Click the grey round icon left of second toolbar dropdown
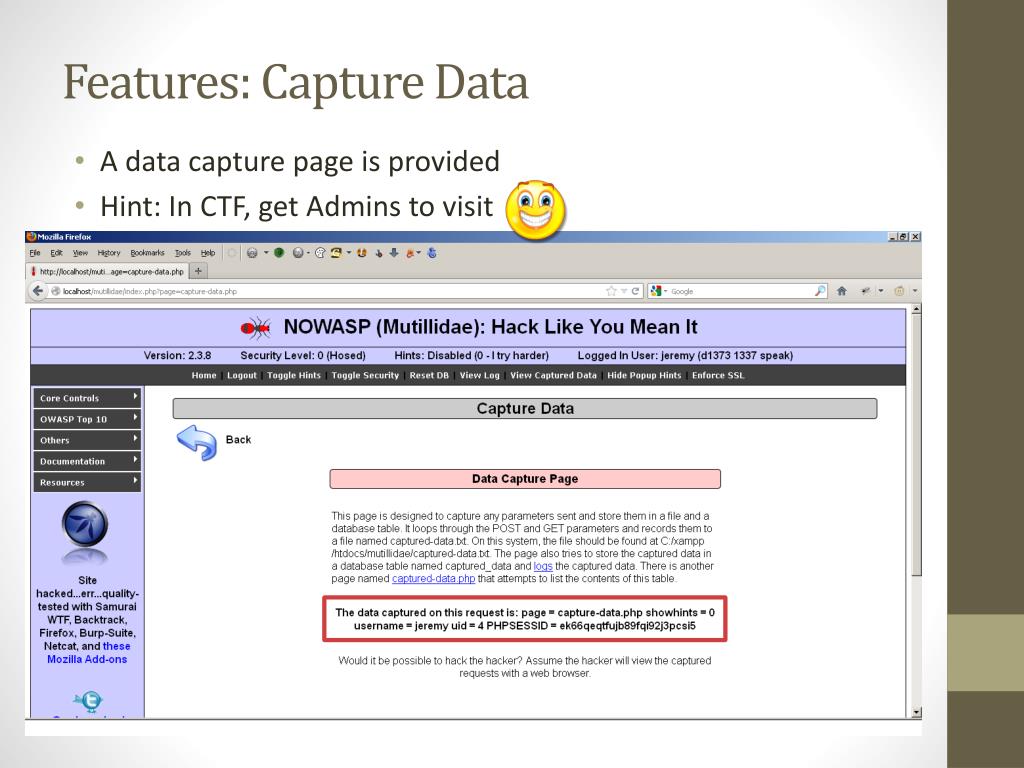 (x=298, y=253)
